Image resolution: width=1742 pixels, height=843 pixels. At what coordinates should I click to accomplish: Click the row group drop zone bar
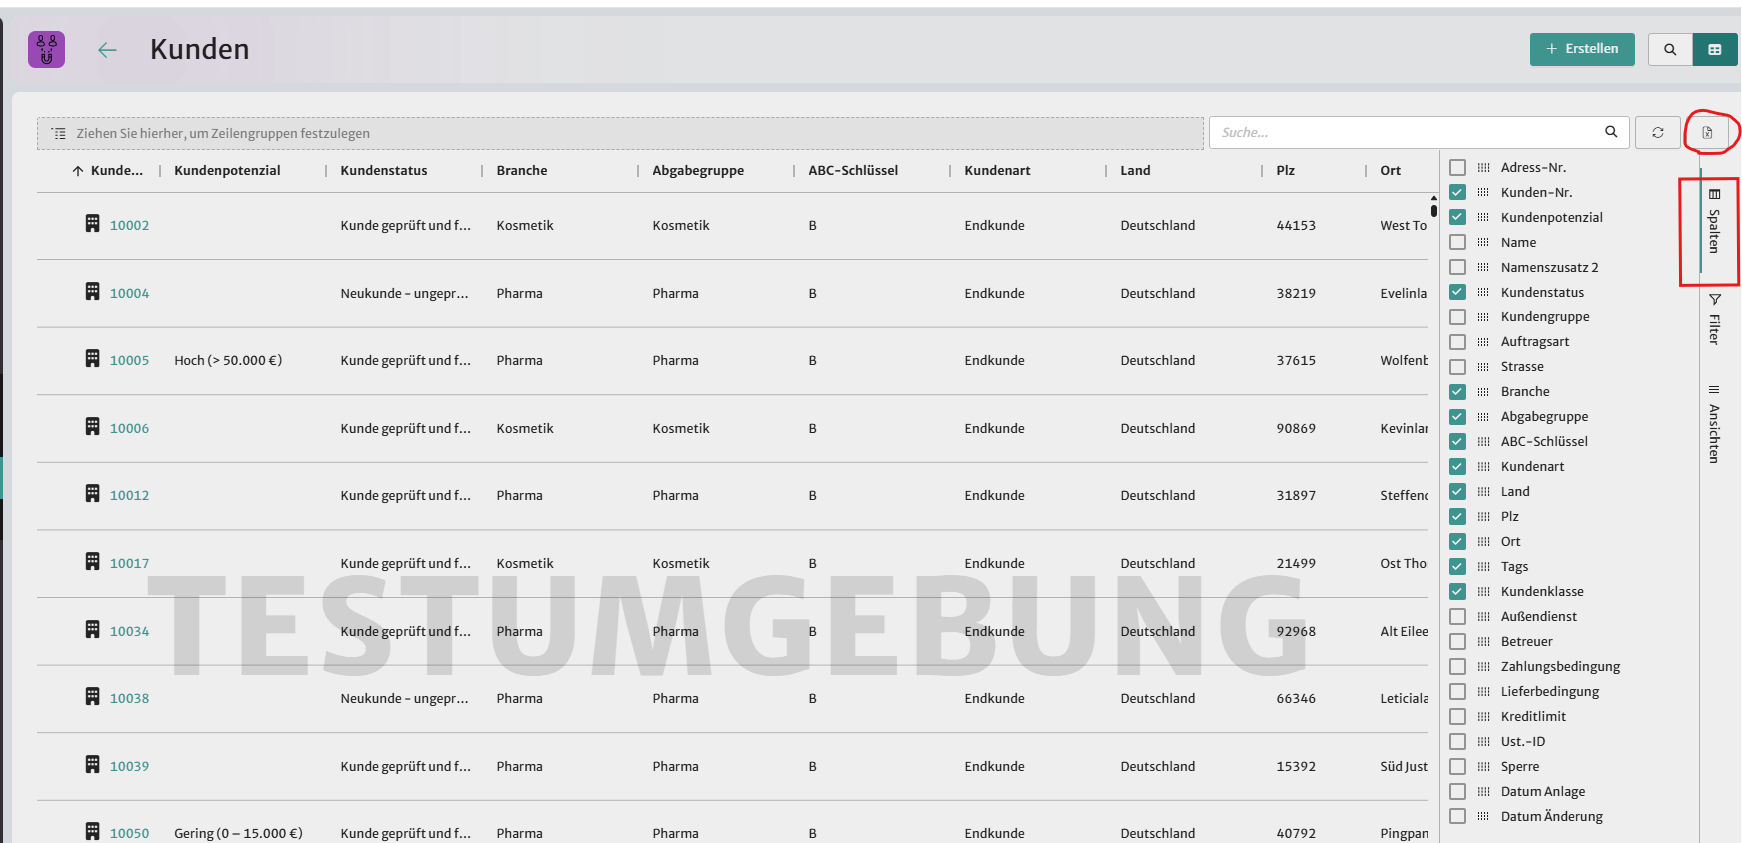pyautogui.click(x=620, y=133)
